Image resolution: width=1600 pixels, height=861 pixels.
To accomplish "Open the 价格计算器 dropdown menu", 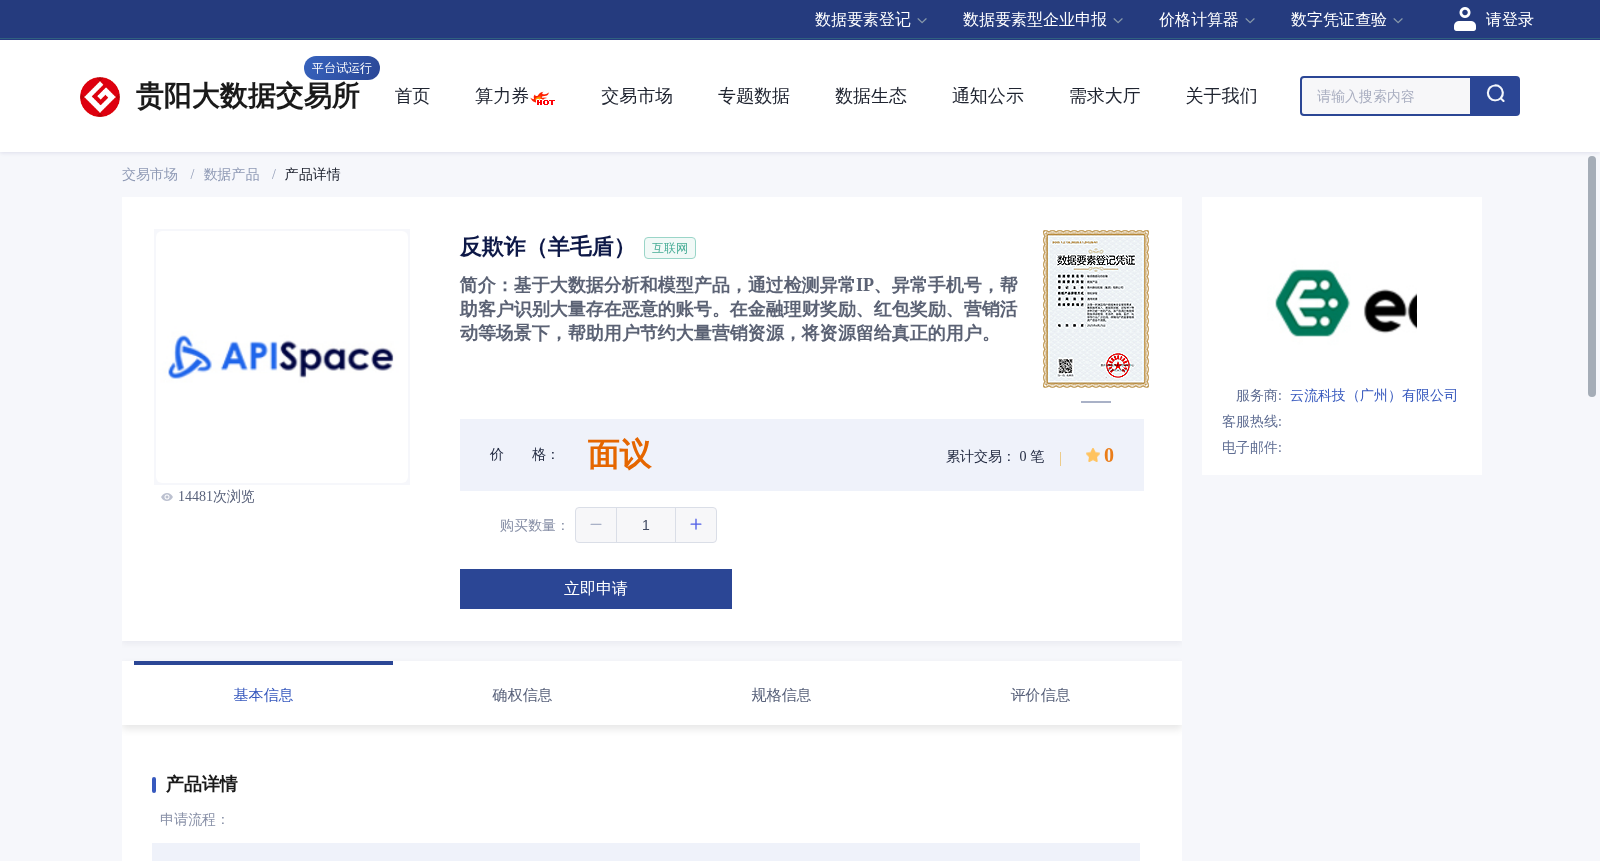I will pos(1206,20).
